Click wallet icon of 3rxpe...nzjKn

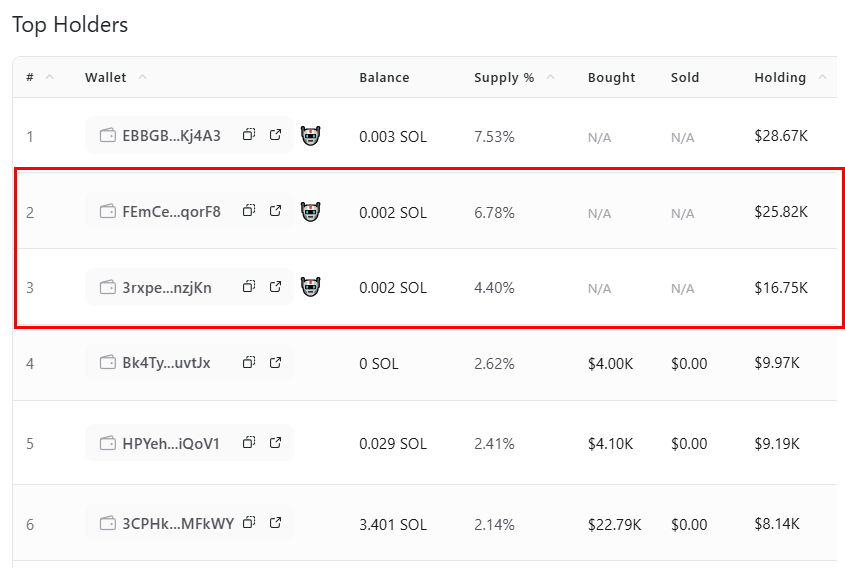108,287
